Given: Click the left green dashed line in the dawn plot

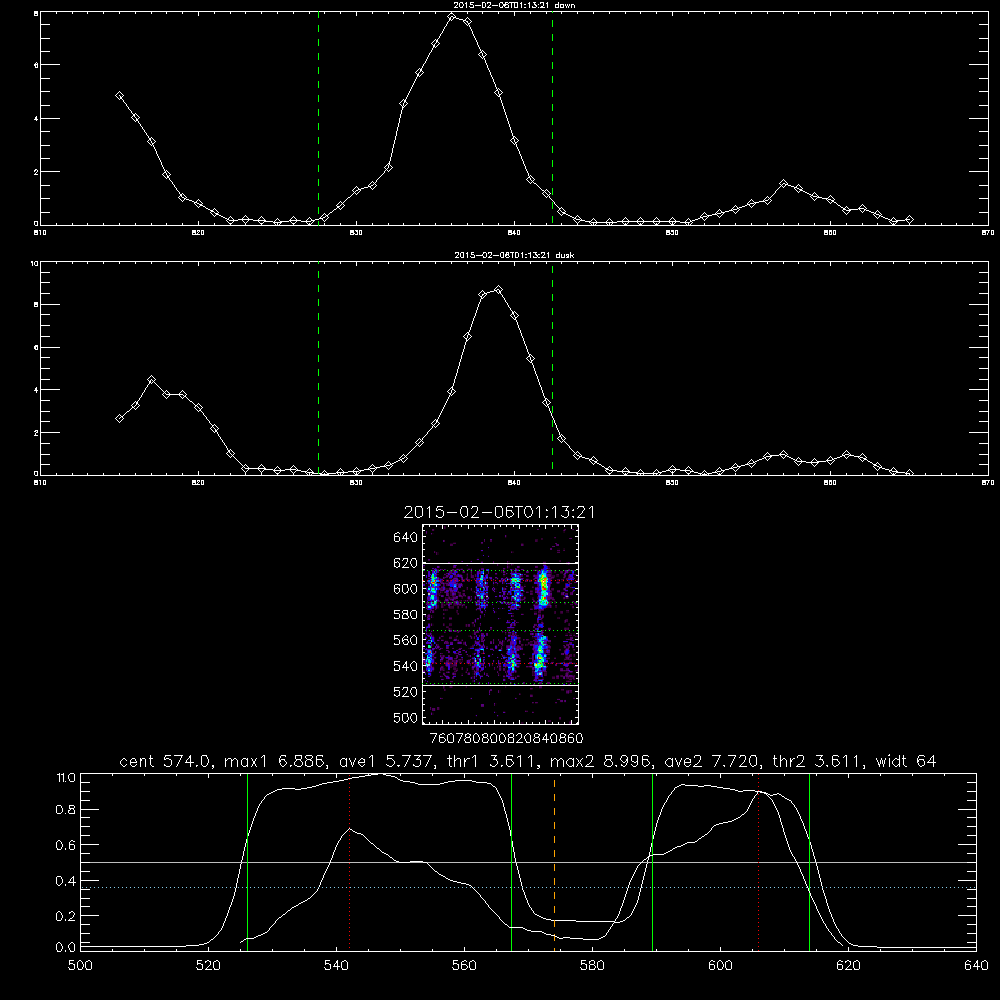Looking at the screenshot, I should pyautogui.click(x=318, y=119).
